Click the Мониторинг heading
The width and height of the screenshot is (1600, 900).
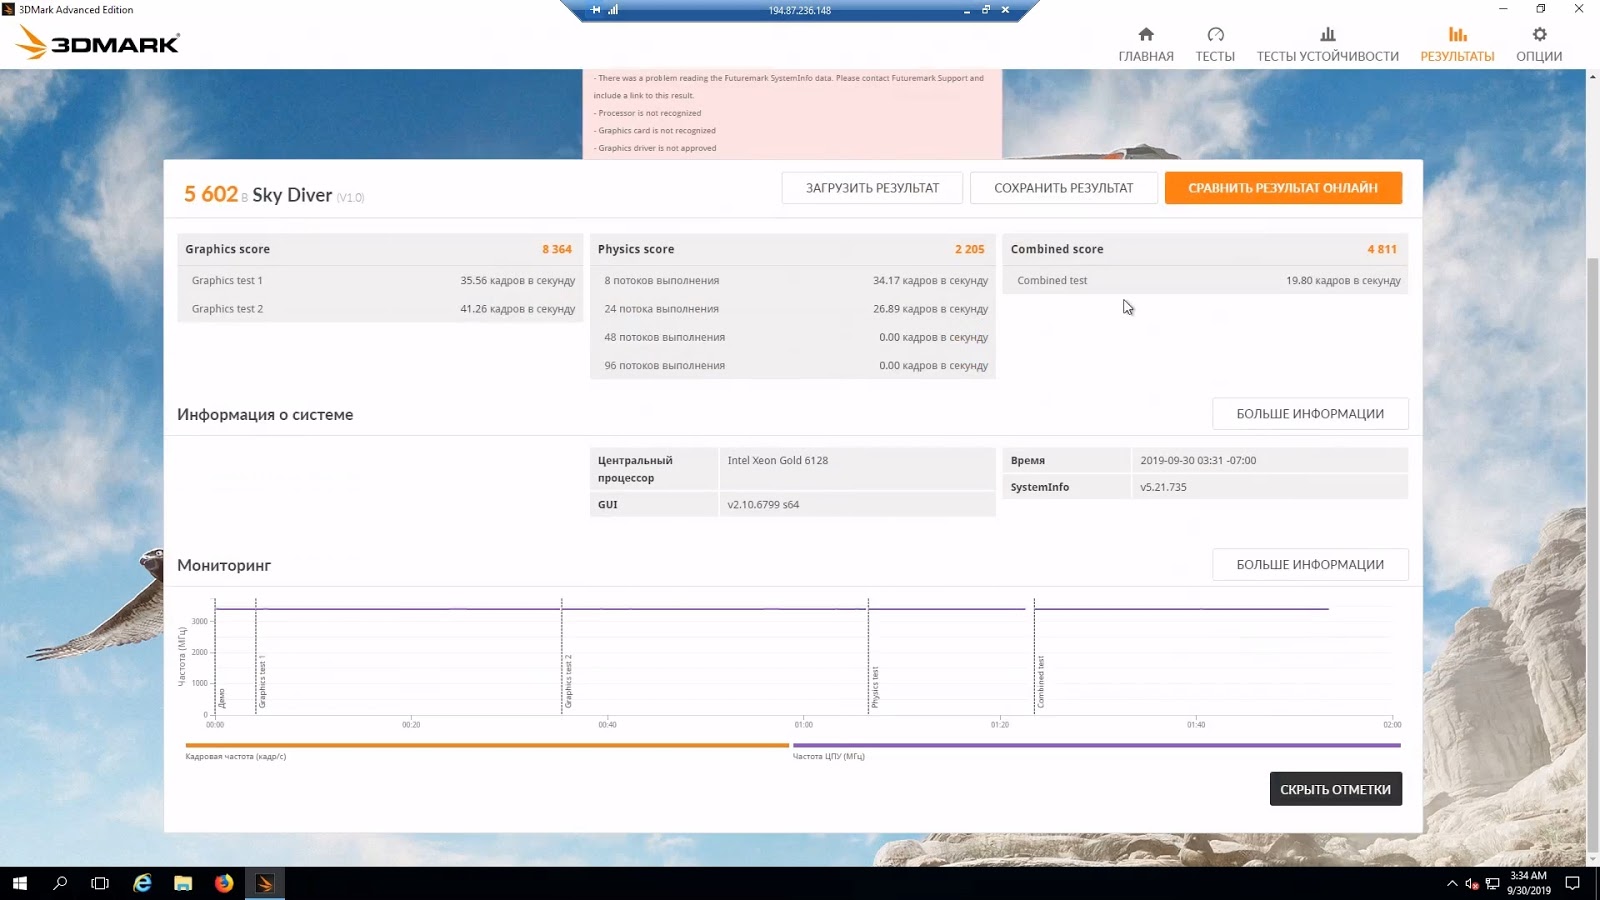(x=224, y=565)
